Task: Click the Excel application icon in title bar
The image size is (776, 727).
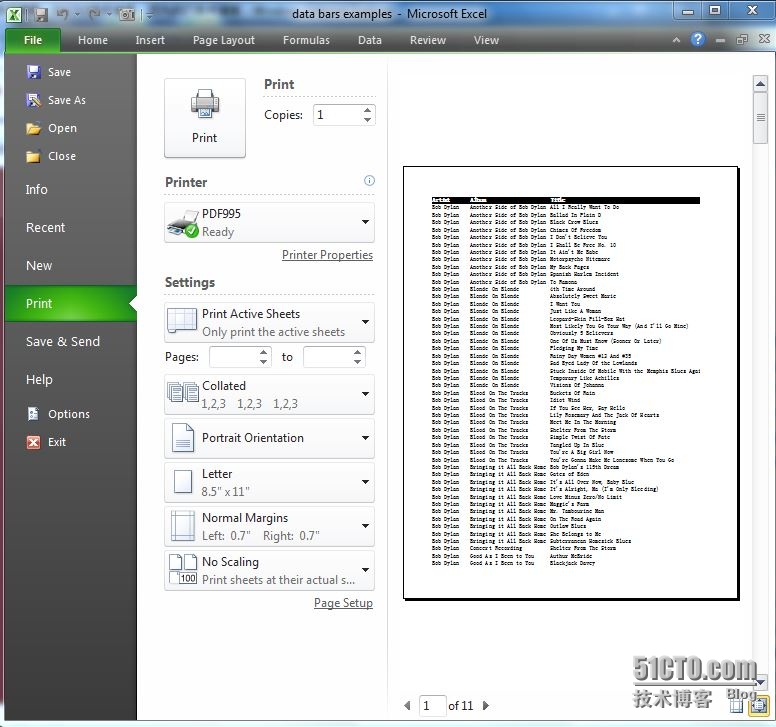Action: 14,14
